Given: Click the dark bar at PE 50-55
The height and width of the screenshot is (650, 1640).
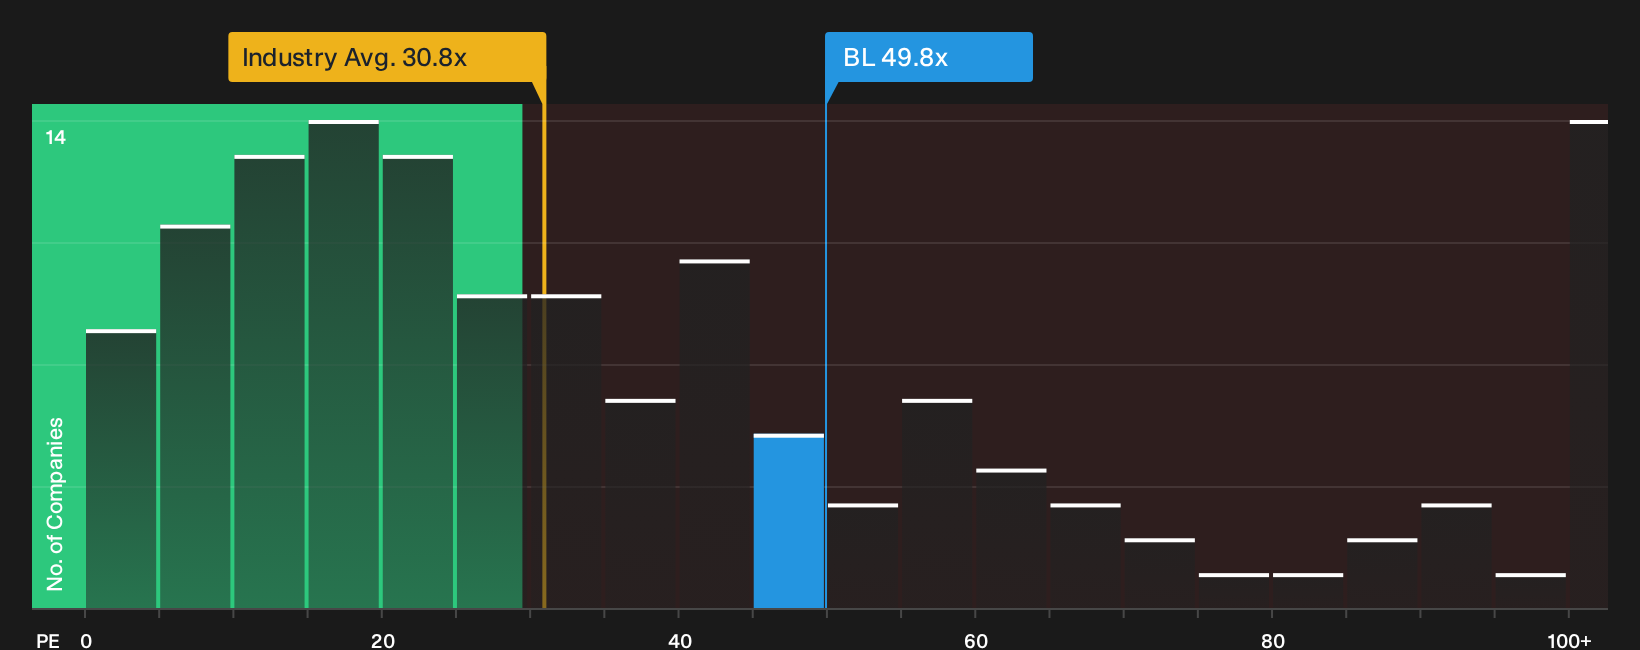Looking at the screenshot, I should 863,556.
